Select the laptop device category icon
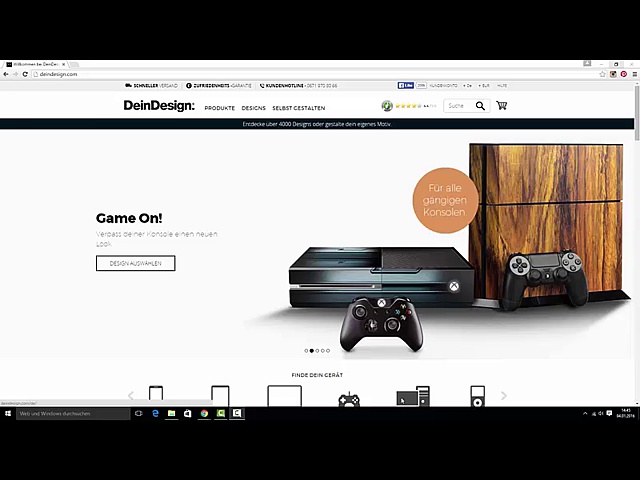 tap(284, 396)
